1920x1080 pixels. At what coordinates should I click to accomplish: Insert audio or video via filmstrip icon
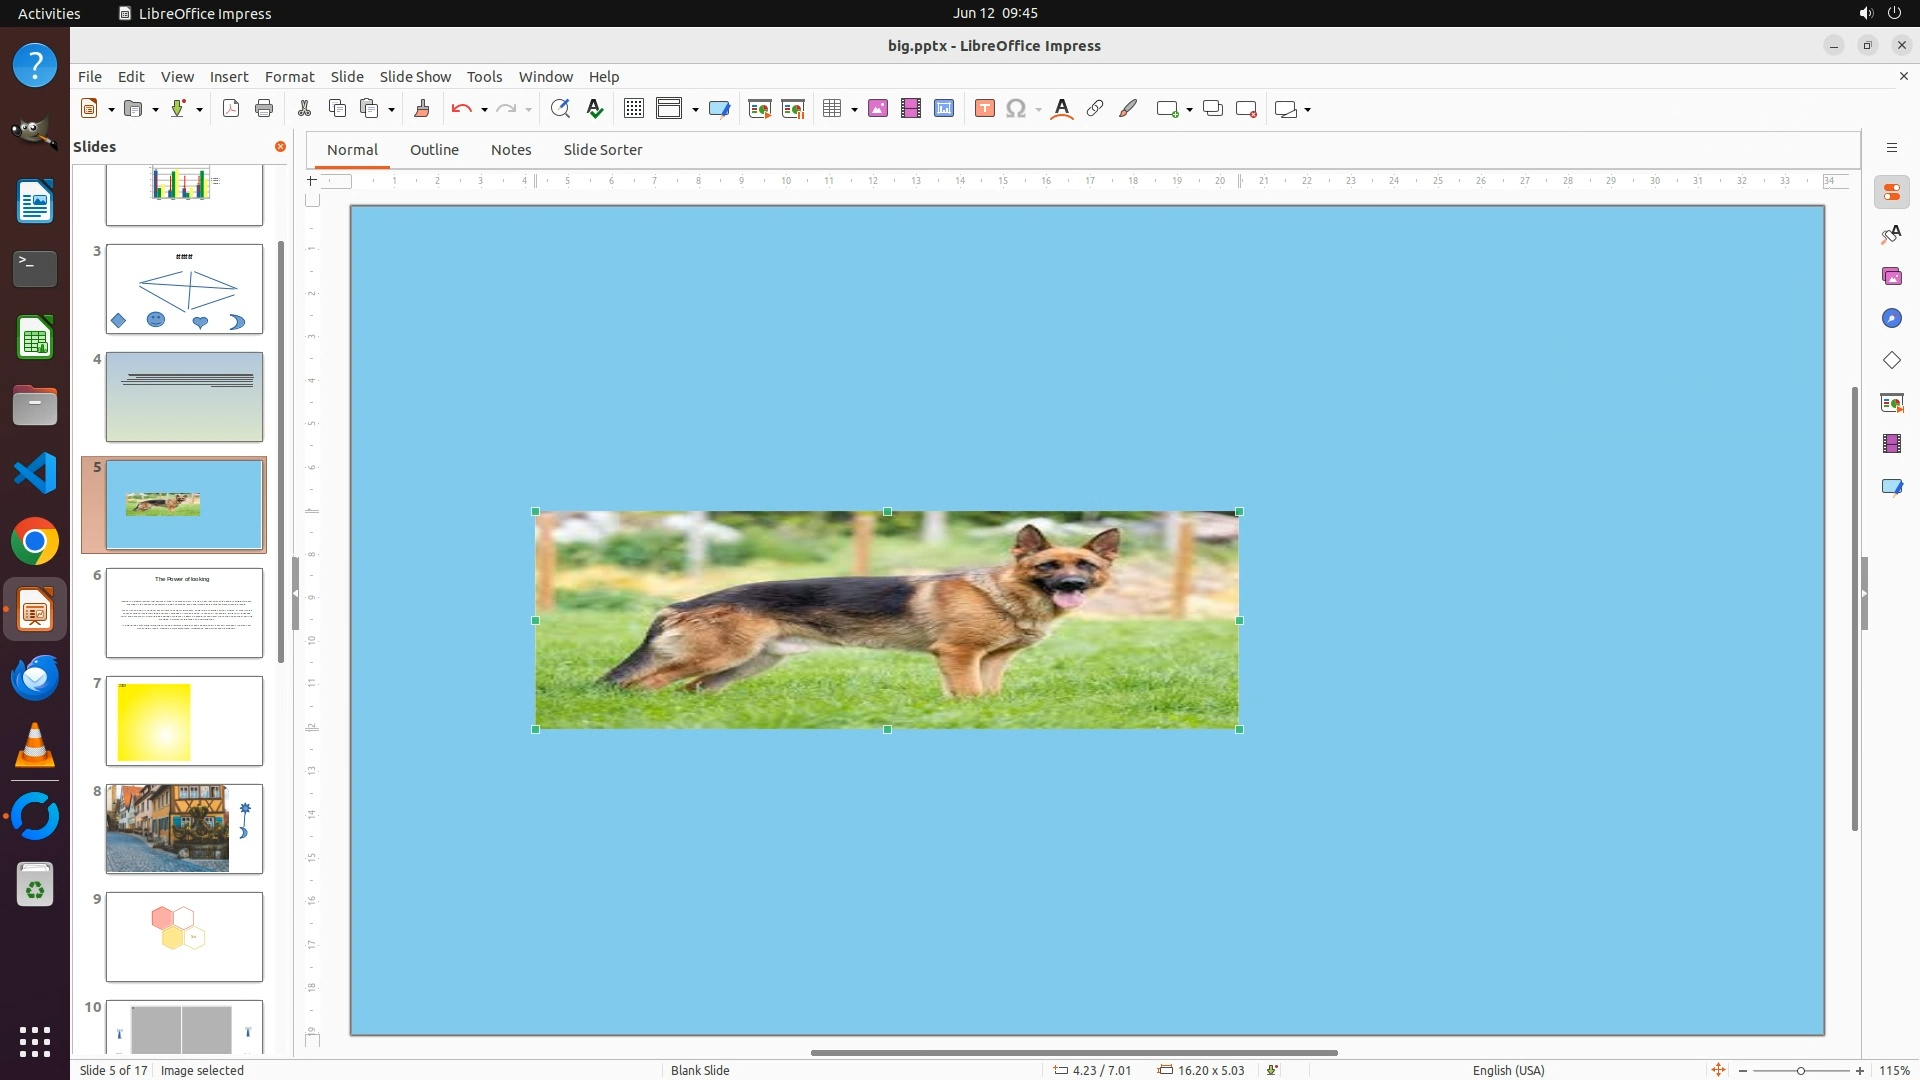911,109
